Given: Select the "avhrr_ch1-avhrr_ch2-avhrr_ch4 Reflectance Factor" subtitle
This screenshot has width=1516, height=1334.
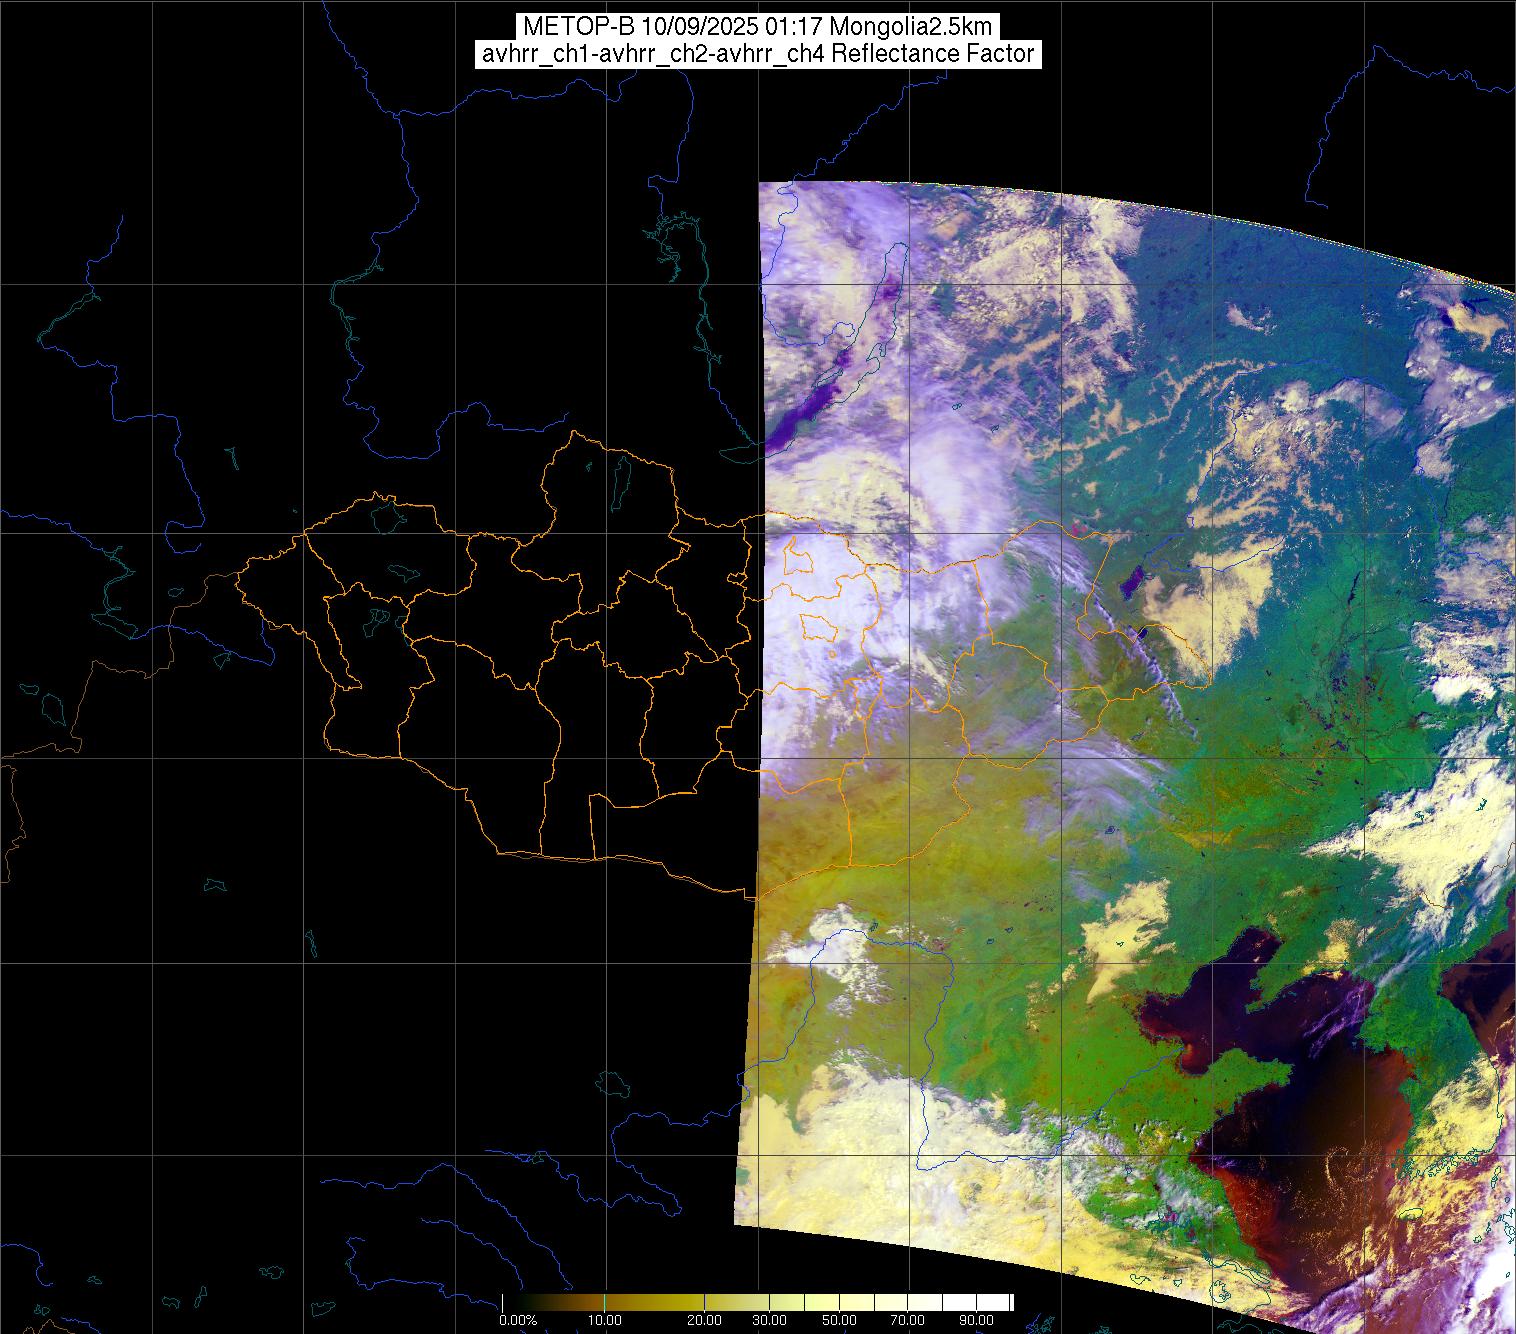Looking at the screenshot, I should (x=758, y=54).
